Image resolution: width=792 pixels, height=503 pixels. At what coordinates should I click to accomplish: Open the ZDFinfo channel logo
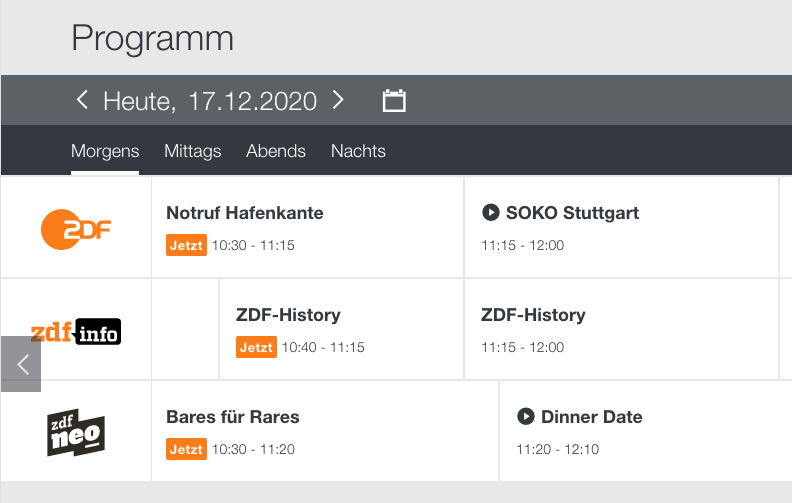[76, 331]
